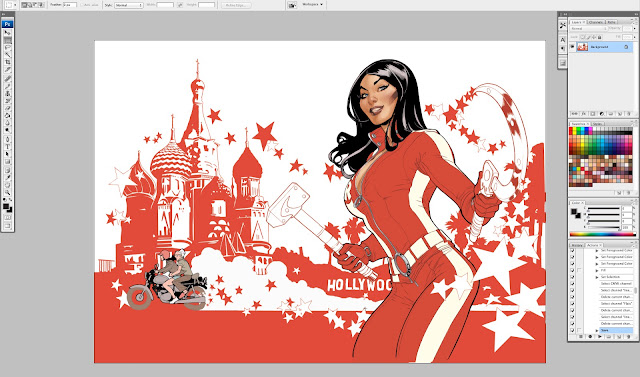Select the Crop tool
This screenshot has width=640, height=377.
[8, 62]
